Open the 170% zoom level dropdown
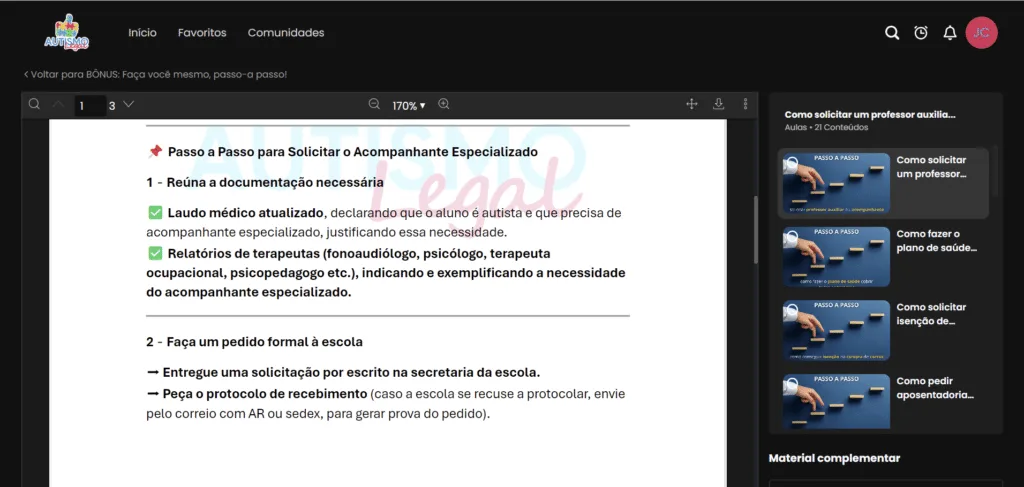Image resolution: width=1024 pixels, height=487 pixels. coord(409,105)
